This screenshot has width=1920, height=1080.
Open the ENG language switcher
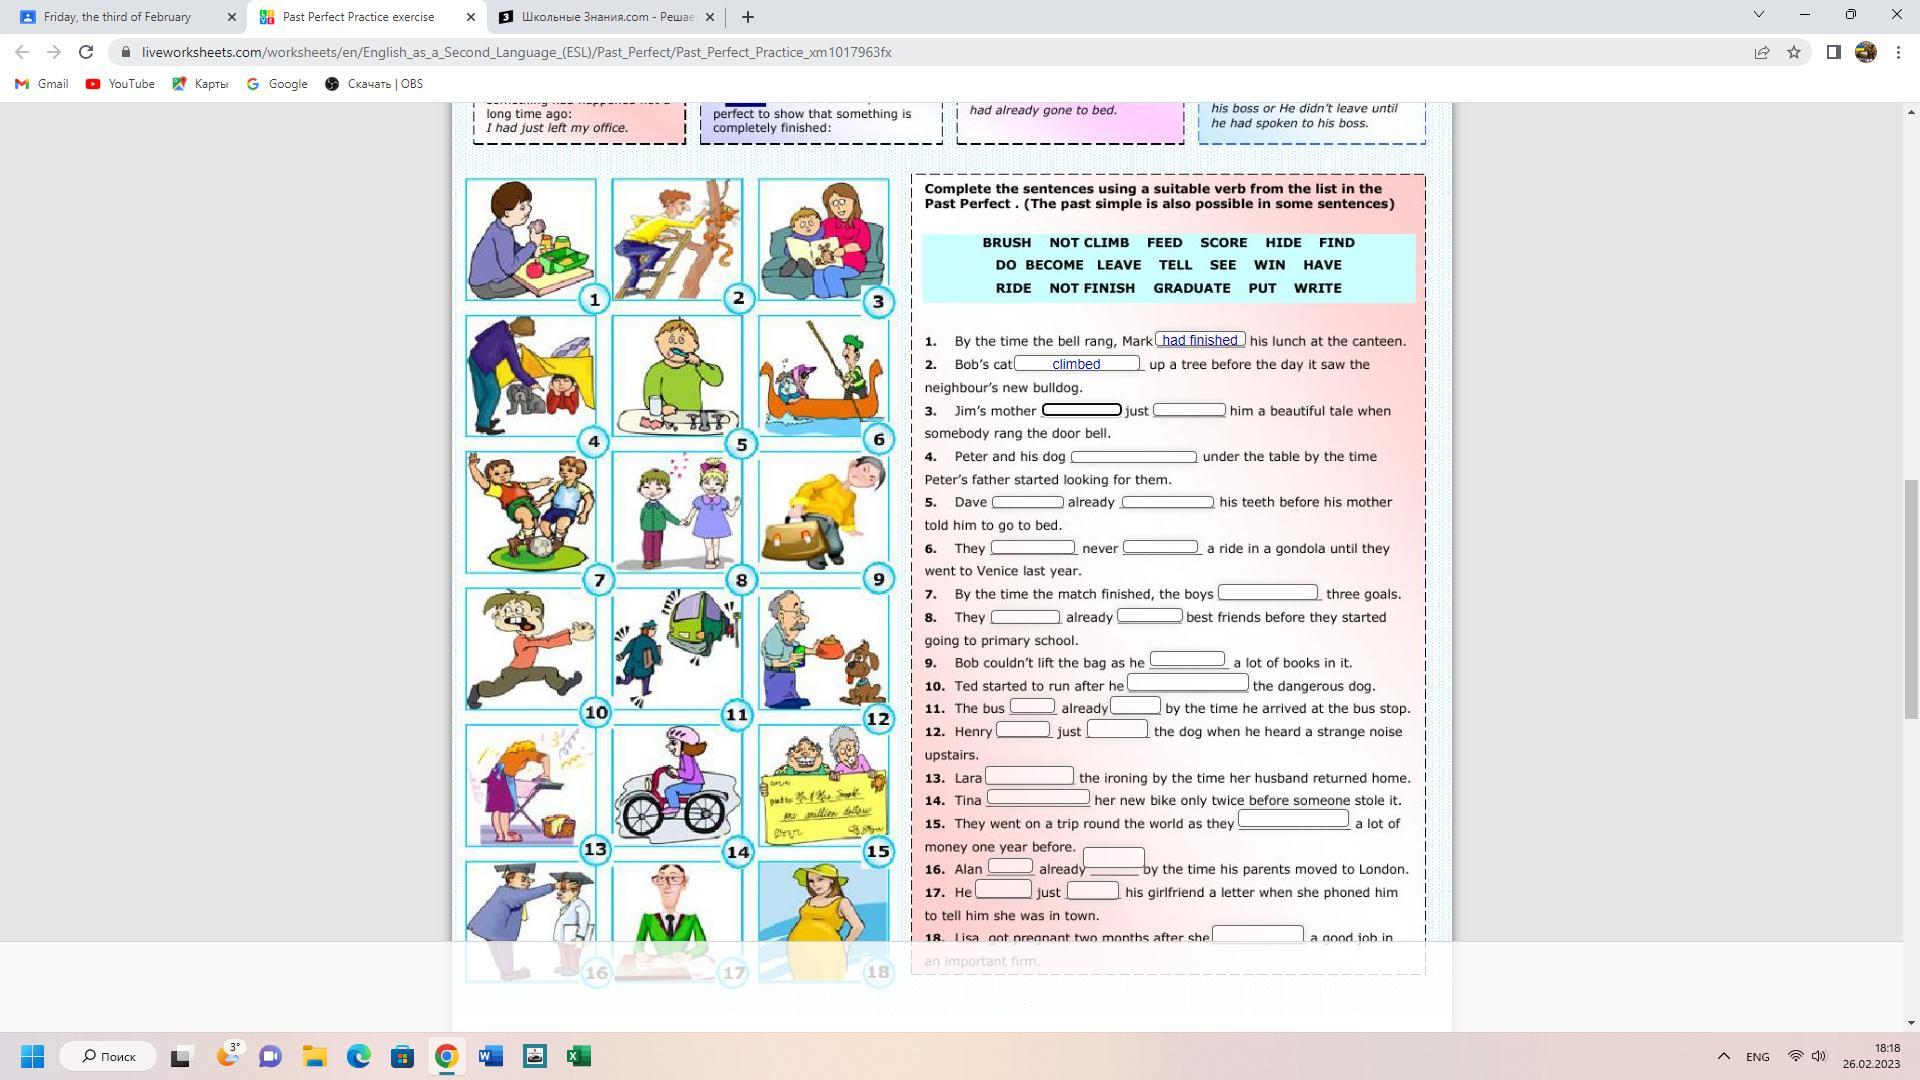point(1757,1056)
